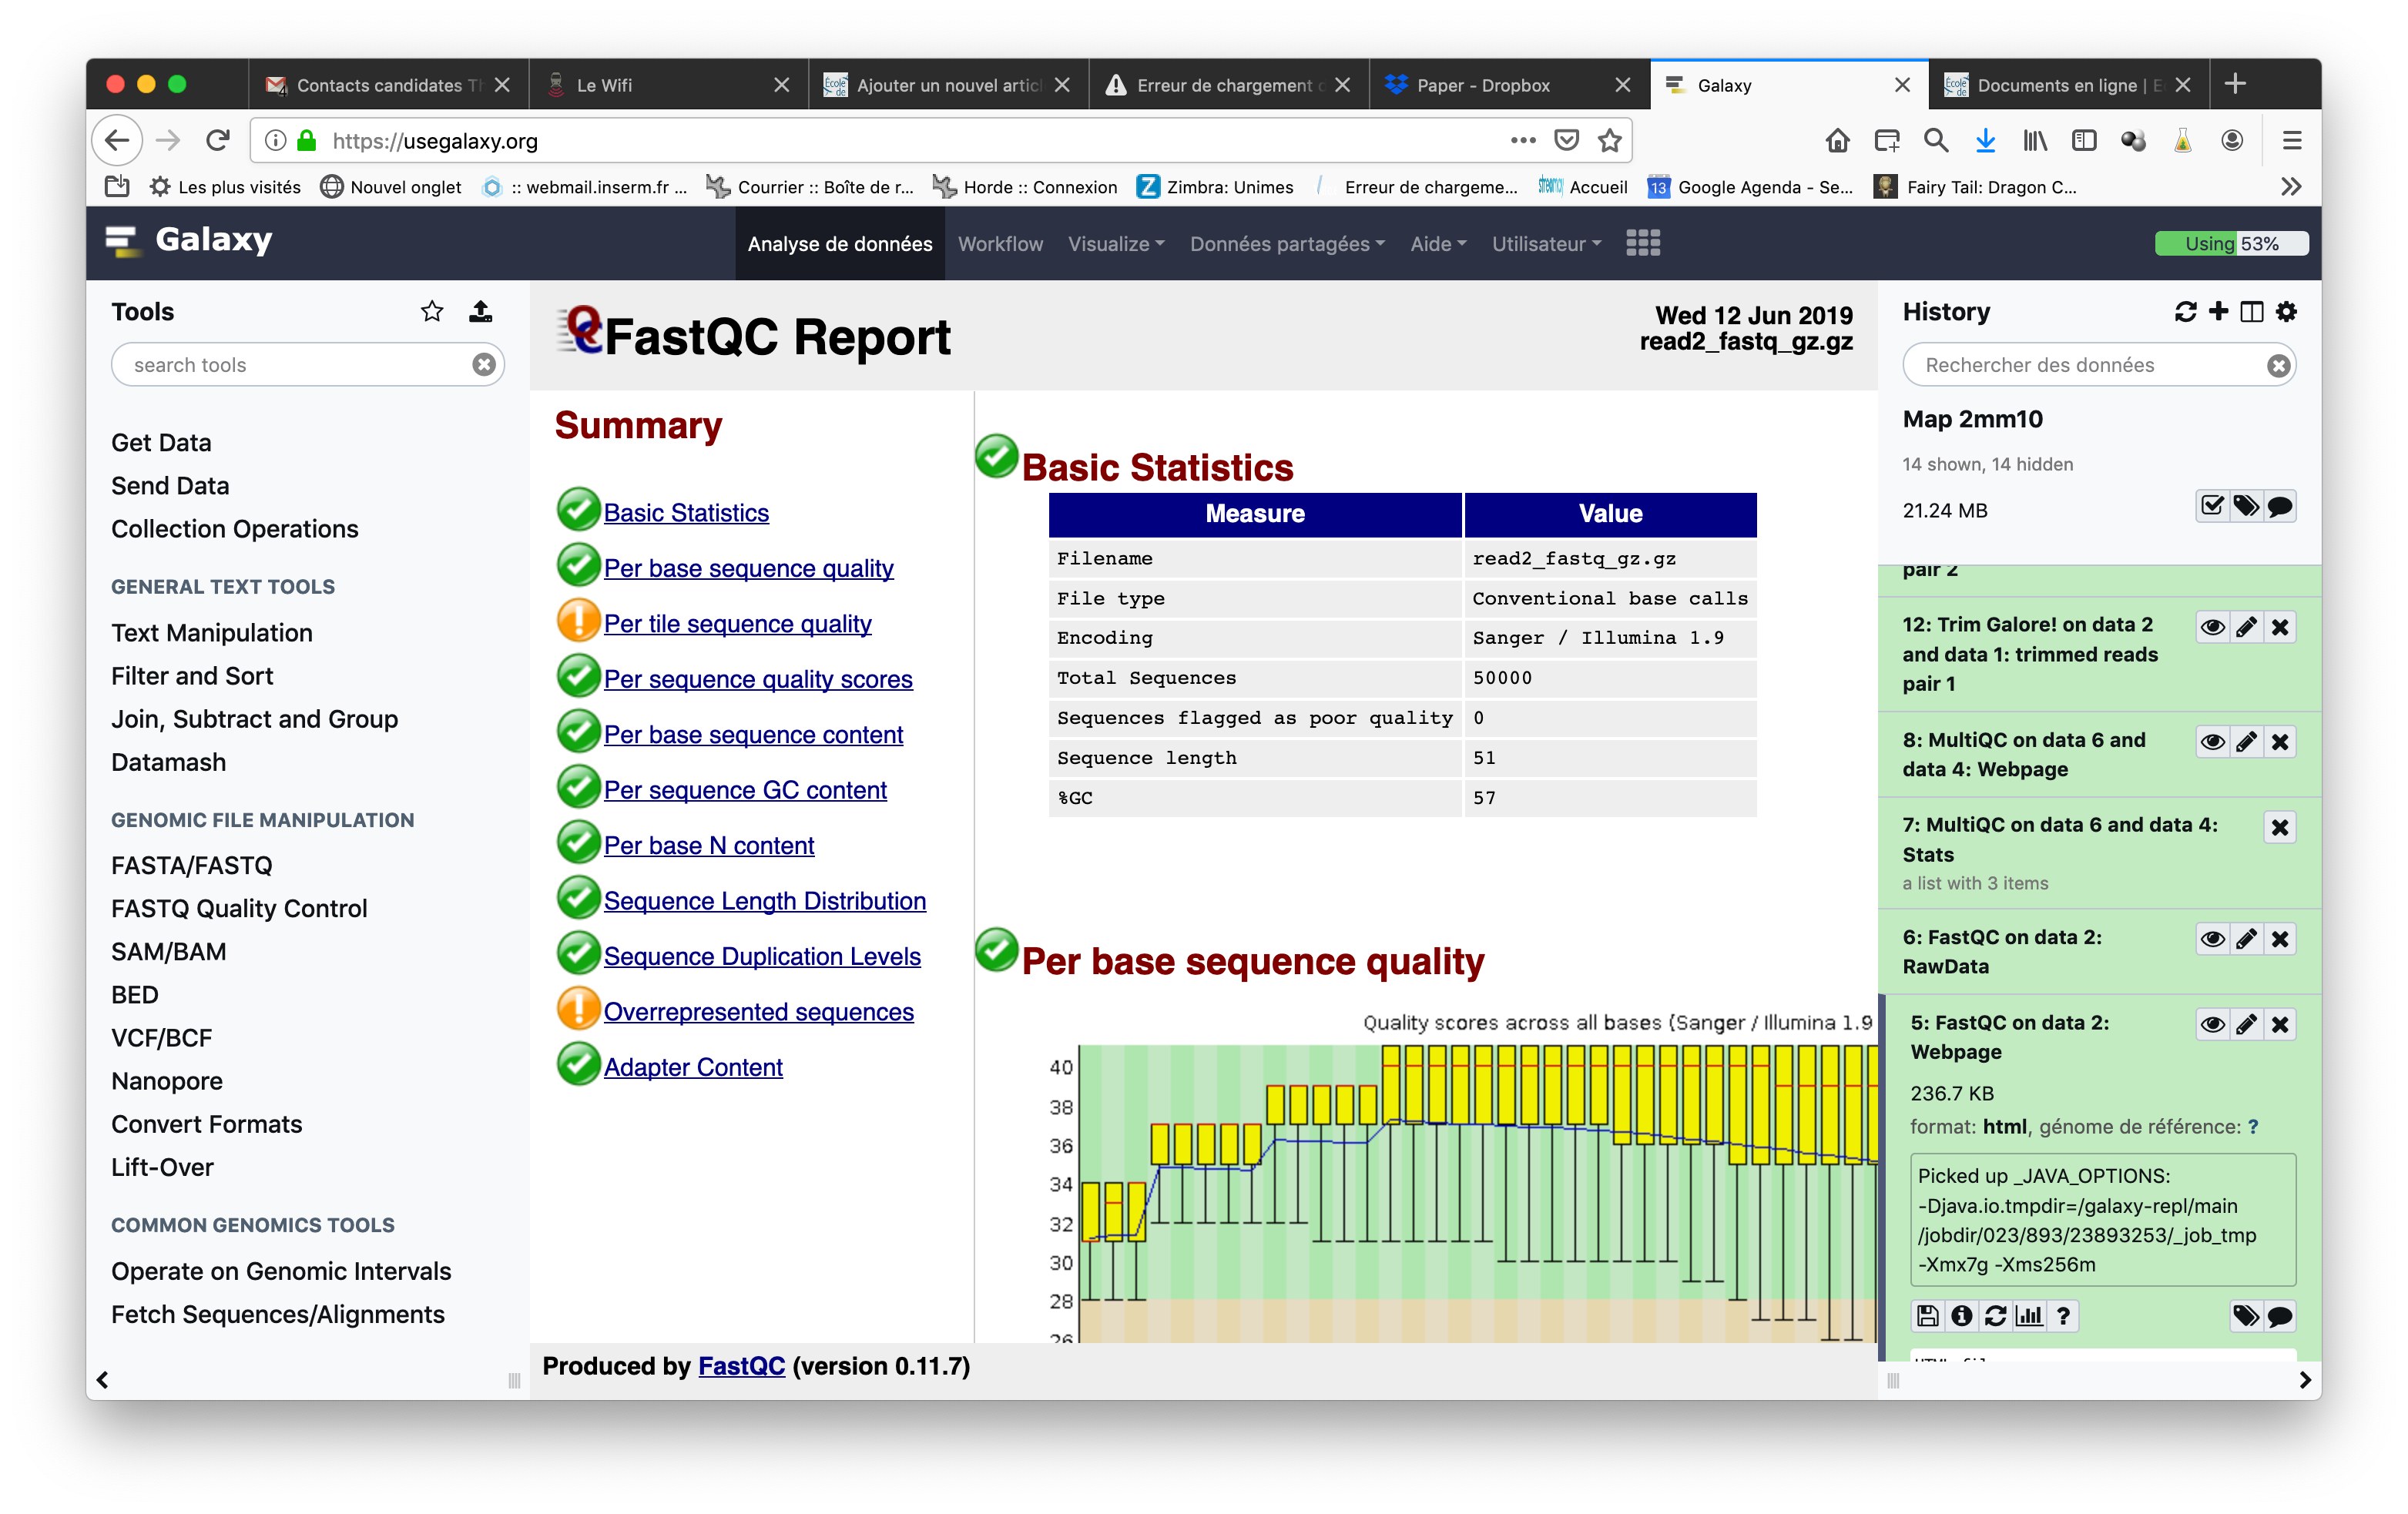Open the Données partagées dropdown menu
Image resolution: width=2408 pixels, height=1514 pixels.
1287,244
